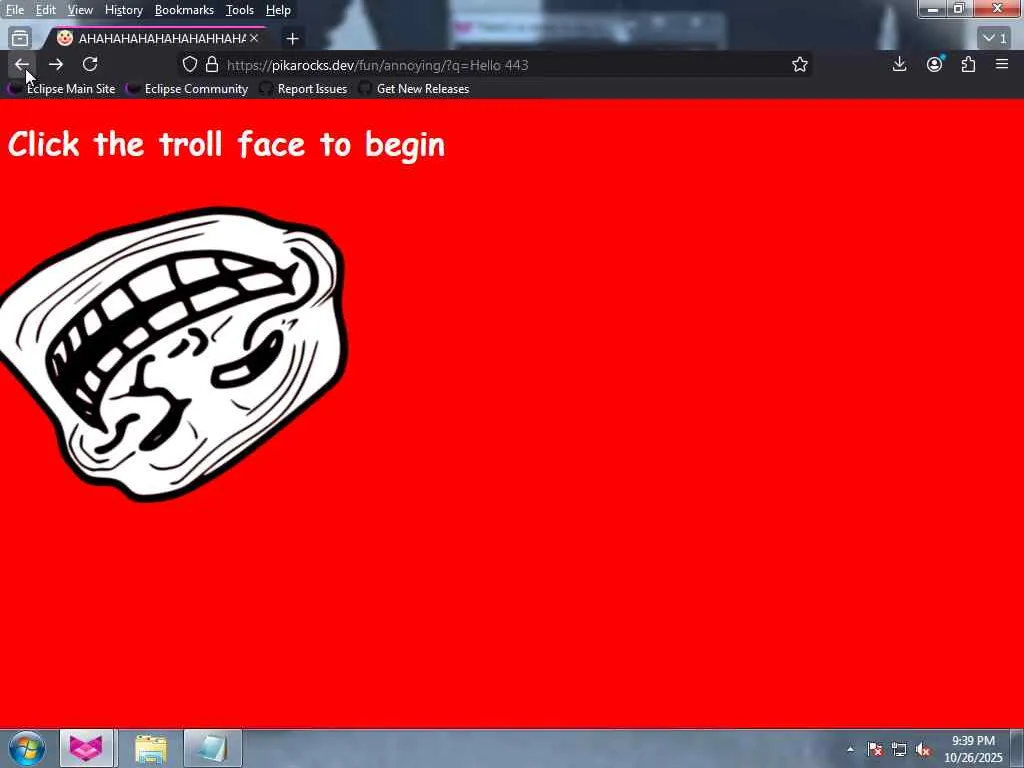
Task: Show hidden system tray icons
Action: pos(850,749)
